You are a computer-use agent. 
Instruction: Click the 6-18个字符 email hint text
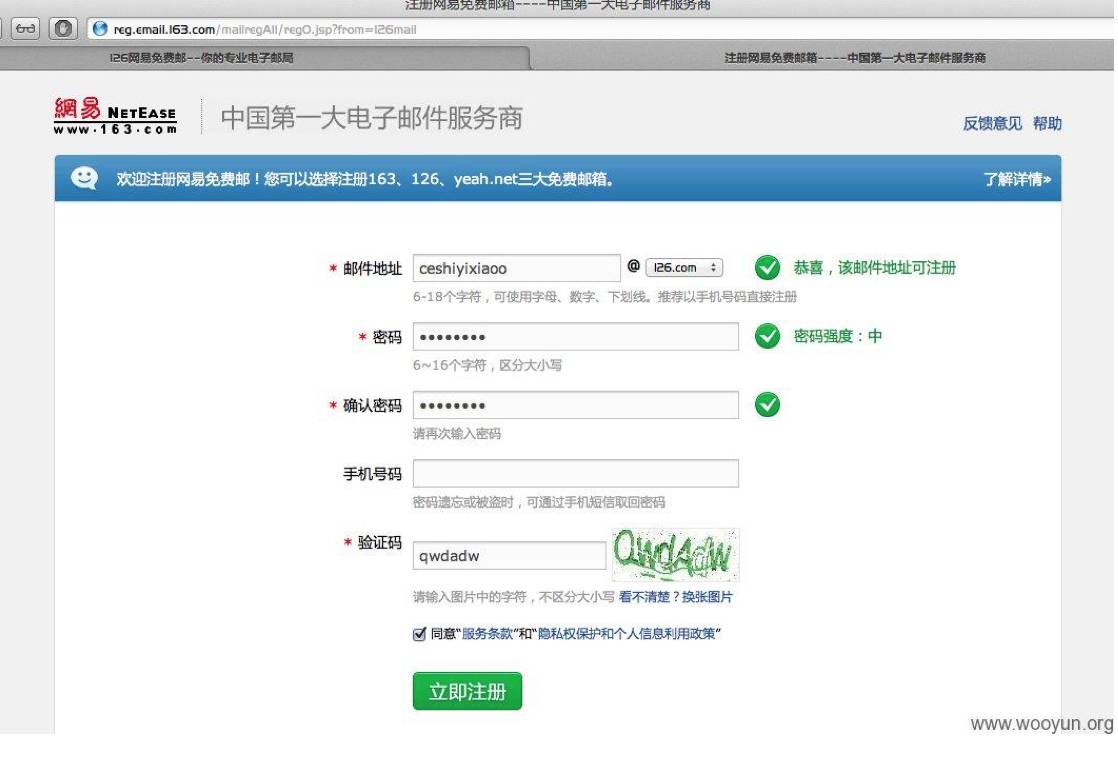tap(605, 297)
